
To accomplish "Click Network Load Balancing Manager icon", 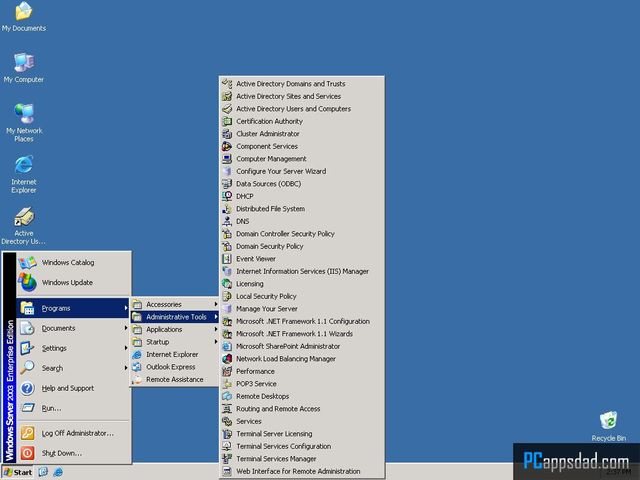I will point(227,359).
